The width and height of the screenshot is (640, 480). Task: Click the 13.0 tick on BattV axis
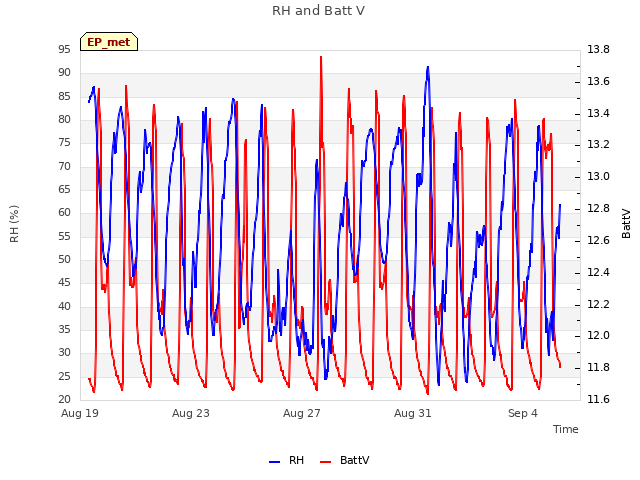[x=598, y=176]
